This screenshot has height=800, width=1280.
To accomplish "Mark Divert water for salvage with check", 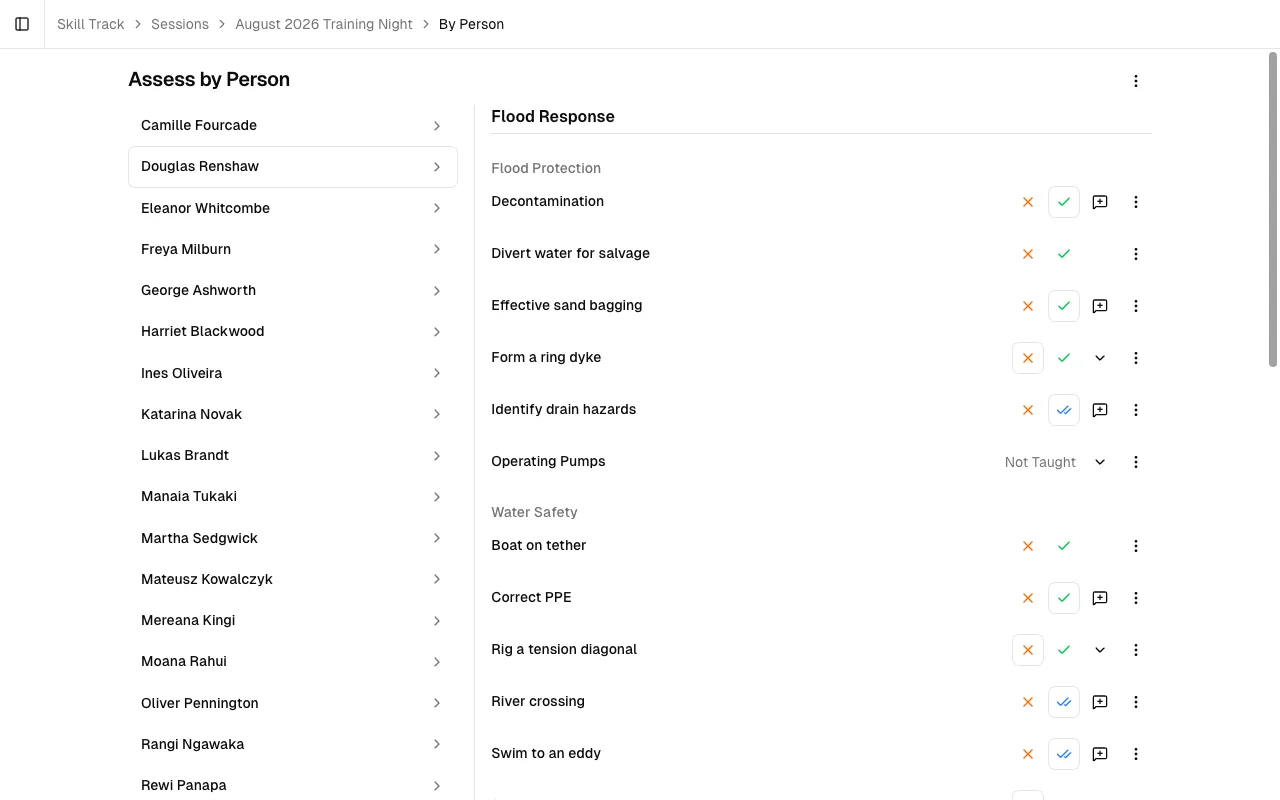I will click(1064, 254).
